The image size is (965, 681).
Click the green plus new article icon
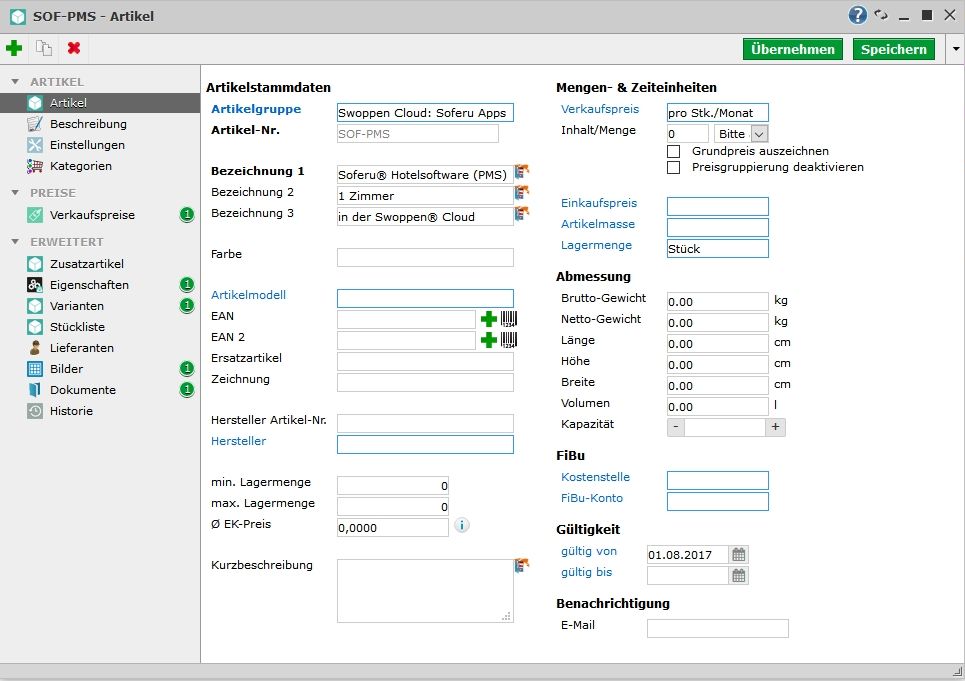click(14, 48)
